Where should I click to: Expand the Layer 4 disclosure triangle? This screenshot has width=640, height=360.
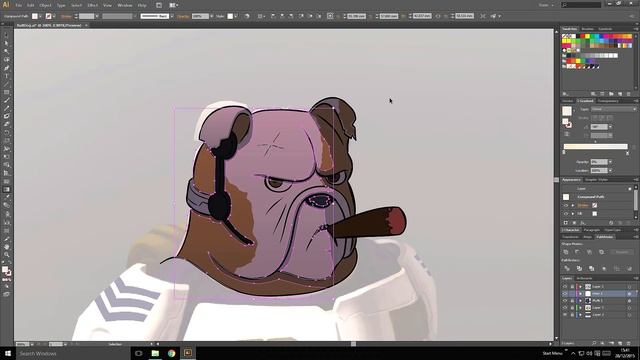(x=580, y=293)
